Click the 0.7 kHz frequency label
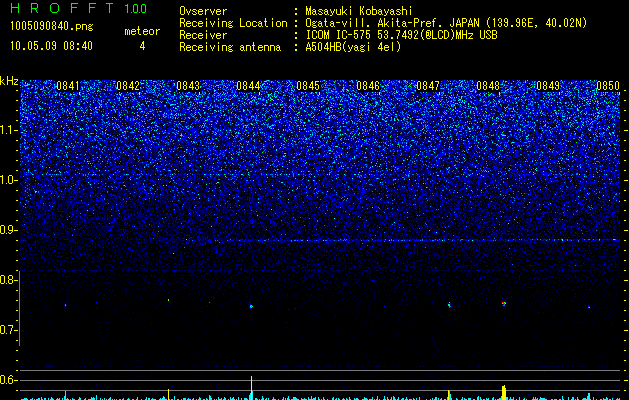629x400 pixels. coord(8,330)
